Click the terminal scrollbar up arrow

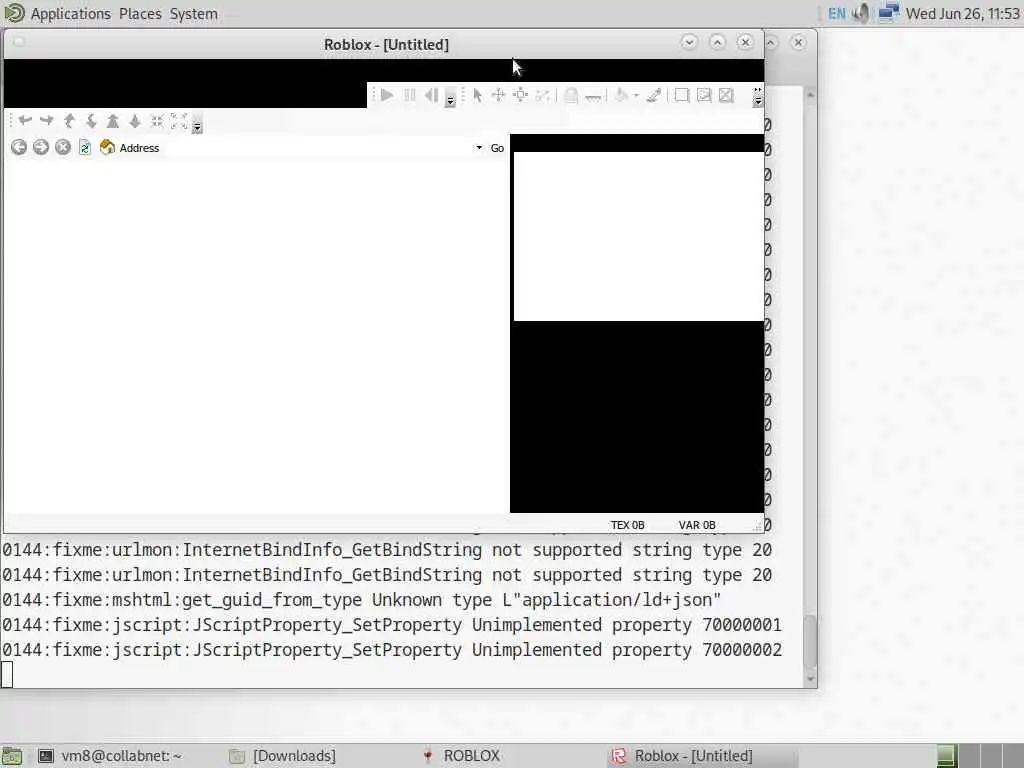tap(810, 95)
